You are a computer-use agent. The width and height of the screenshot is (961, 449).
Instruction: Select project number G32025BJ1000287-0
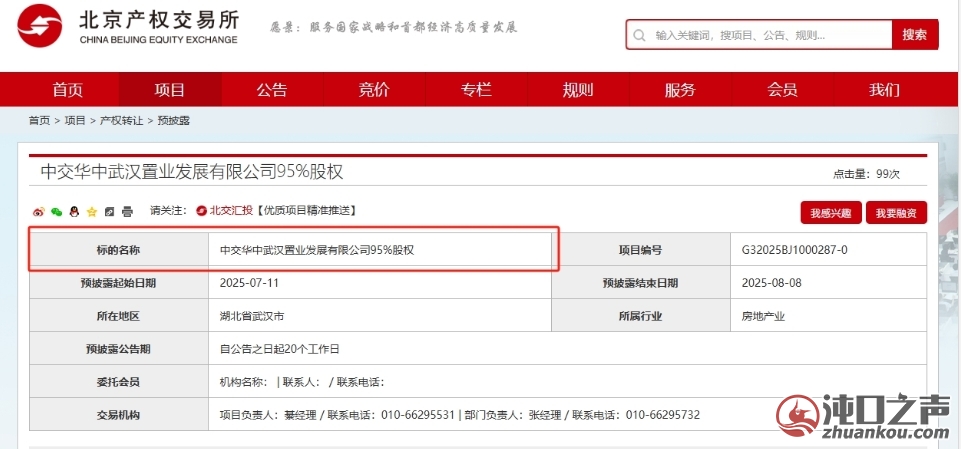[795, 250]
